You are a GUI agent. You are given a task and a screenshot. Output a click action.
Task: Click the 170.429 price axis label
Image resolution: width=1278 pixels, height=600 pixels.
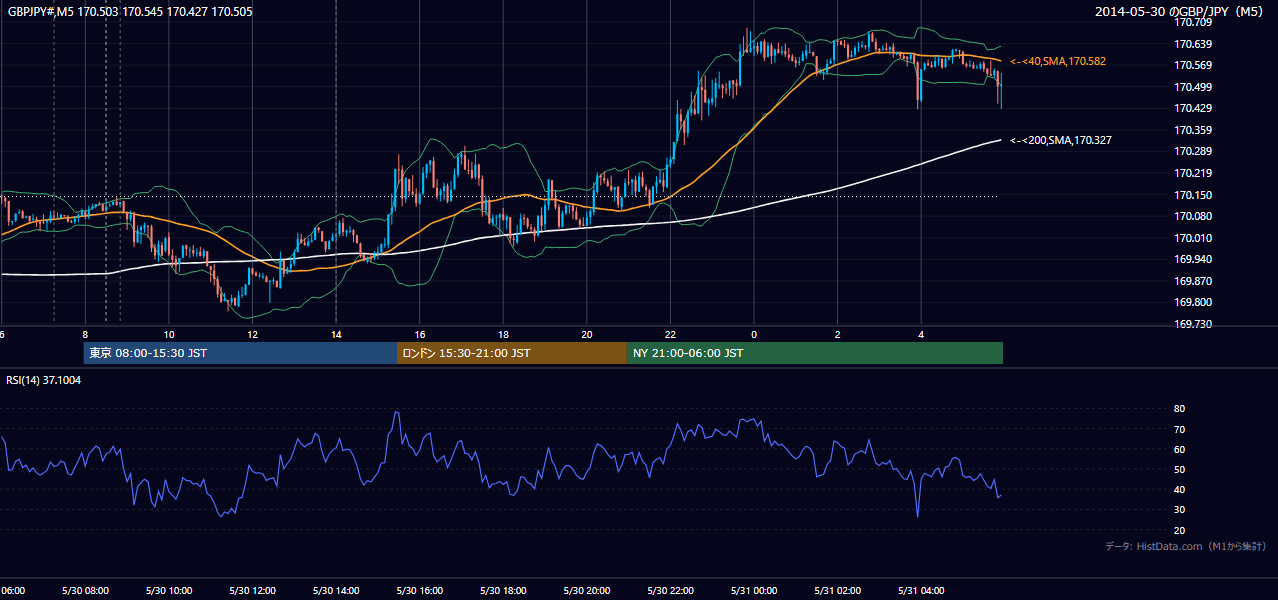1193,108
